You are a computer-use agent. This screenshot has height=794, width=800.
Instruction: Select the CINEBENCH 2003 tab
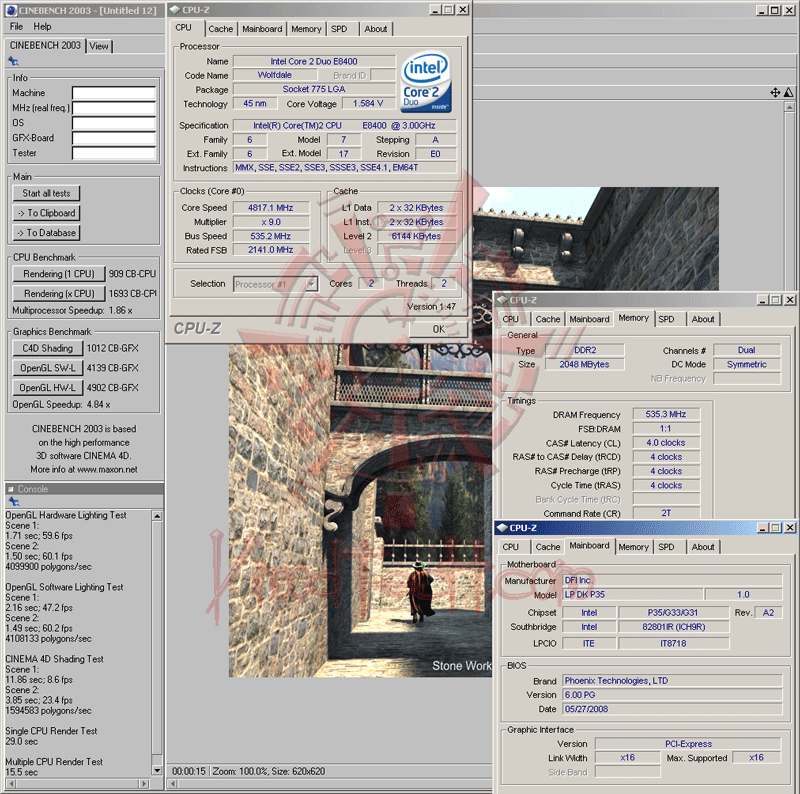[45, 45]
